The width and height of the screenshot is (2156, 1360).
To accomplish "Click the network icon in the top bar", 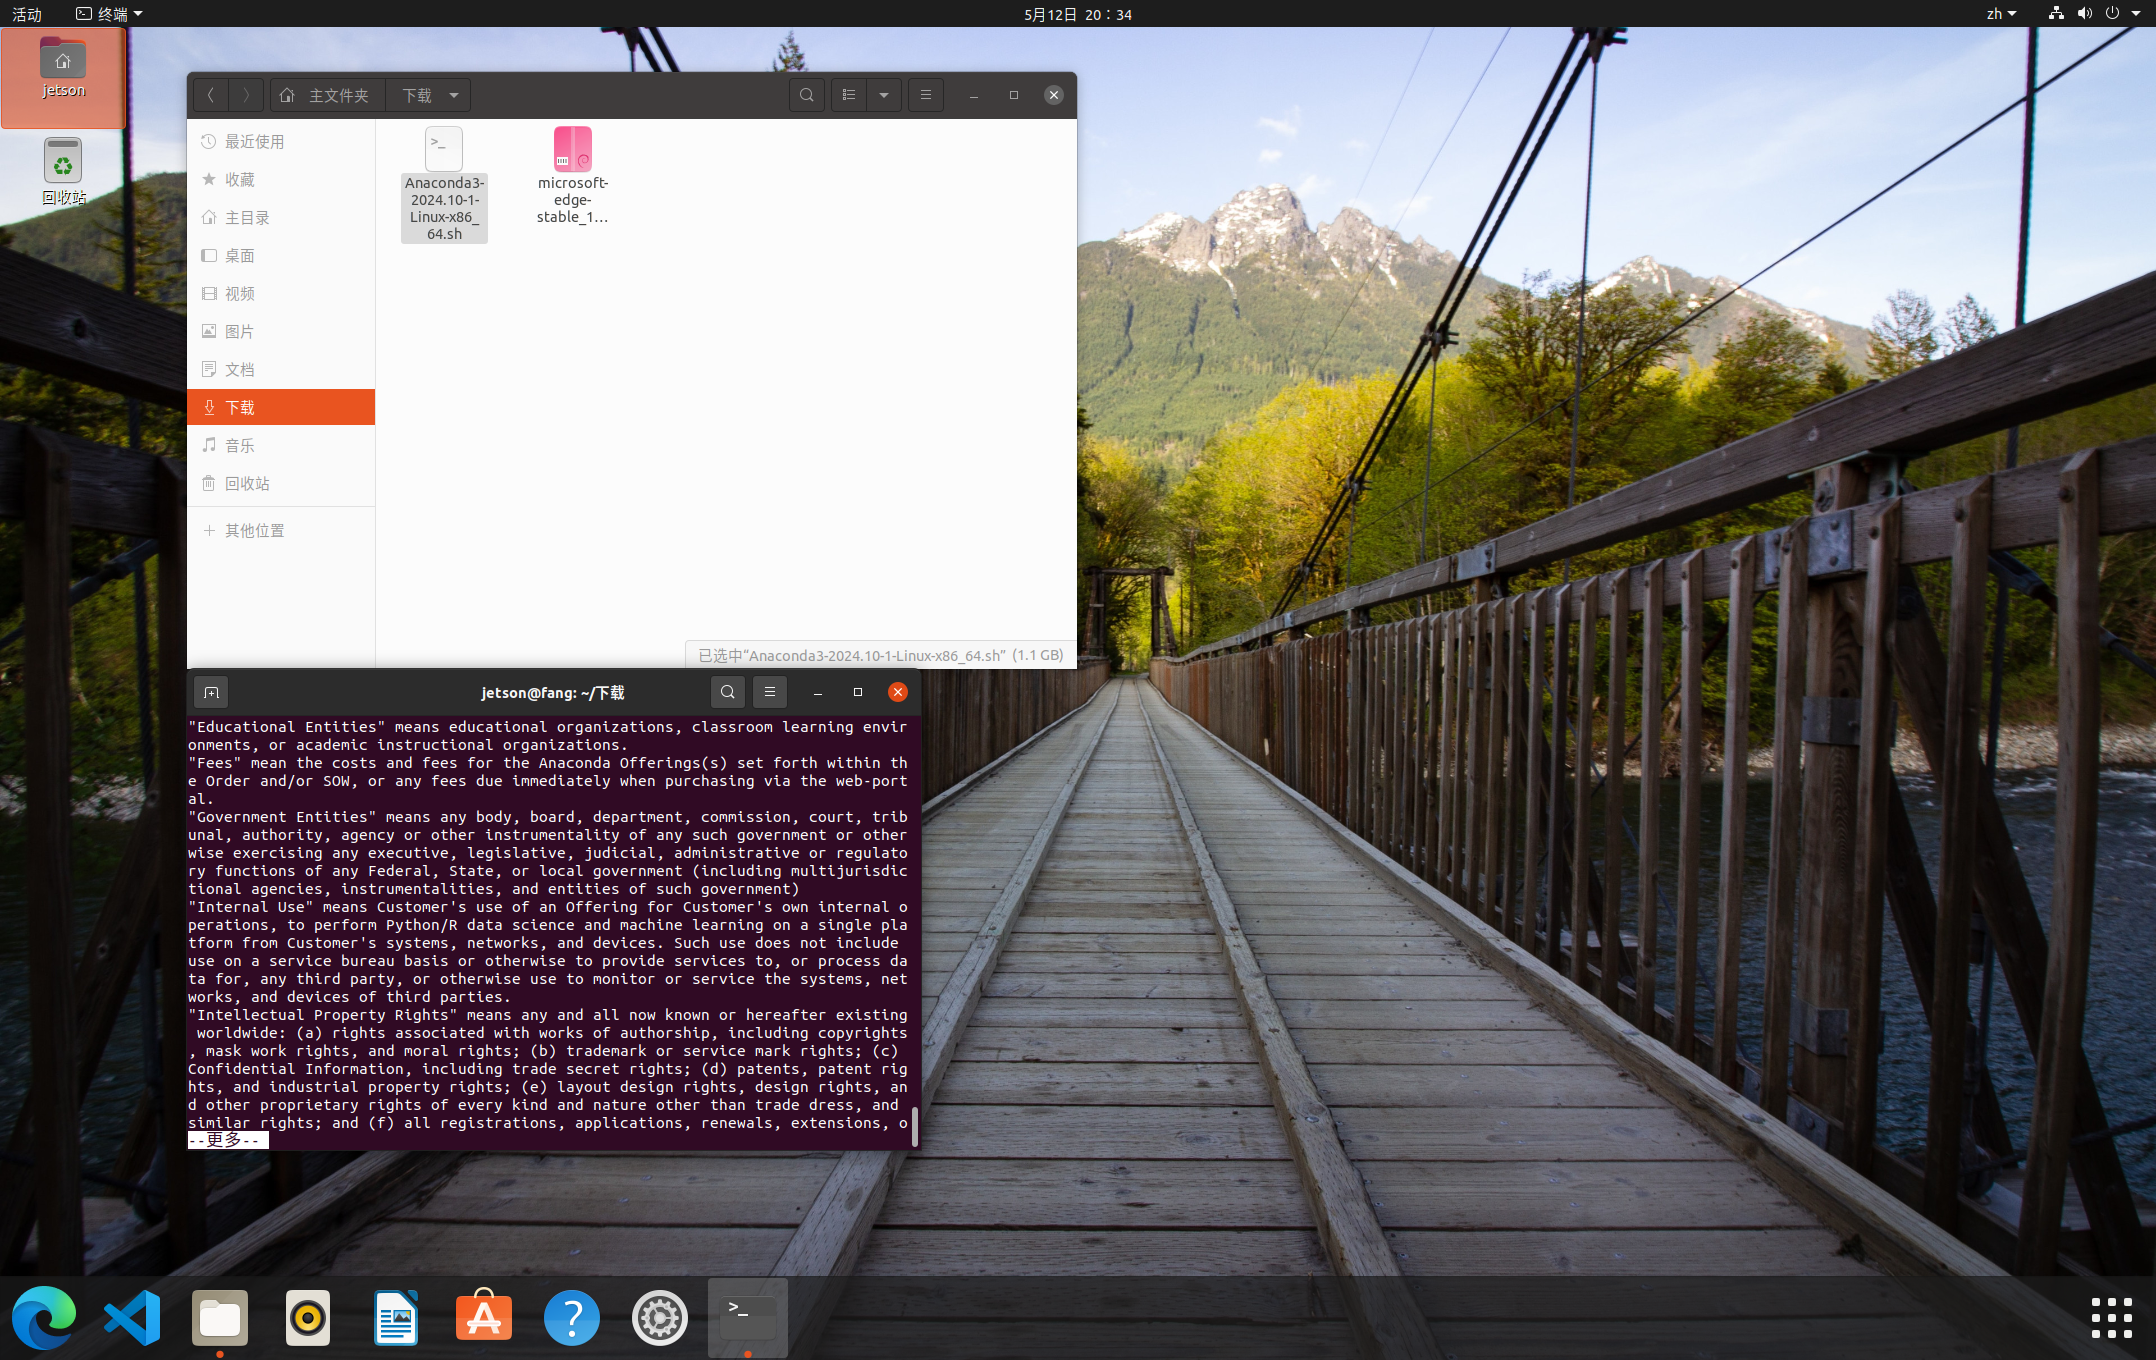I will (x=2056, y=14).
